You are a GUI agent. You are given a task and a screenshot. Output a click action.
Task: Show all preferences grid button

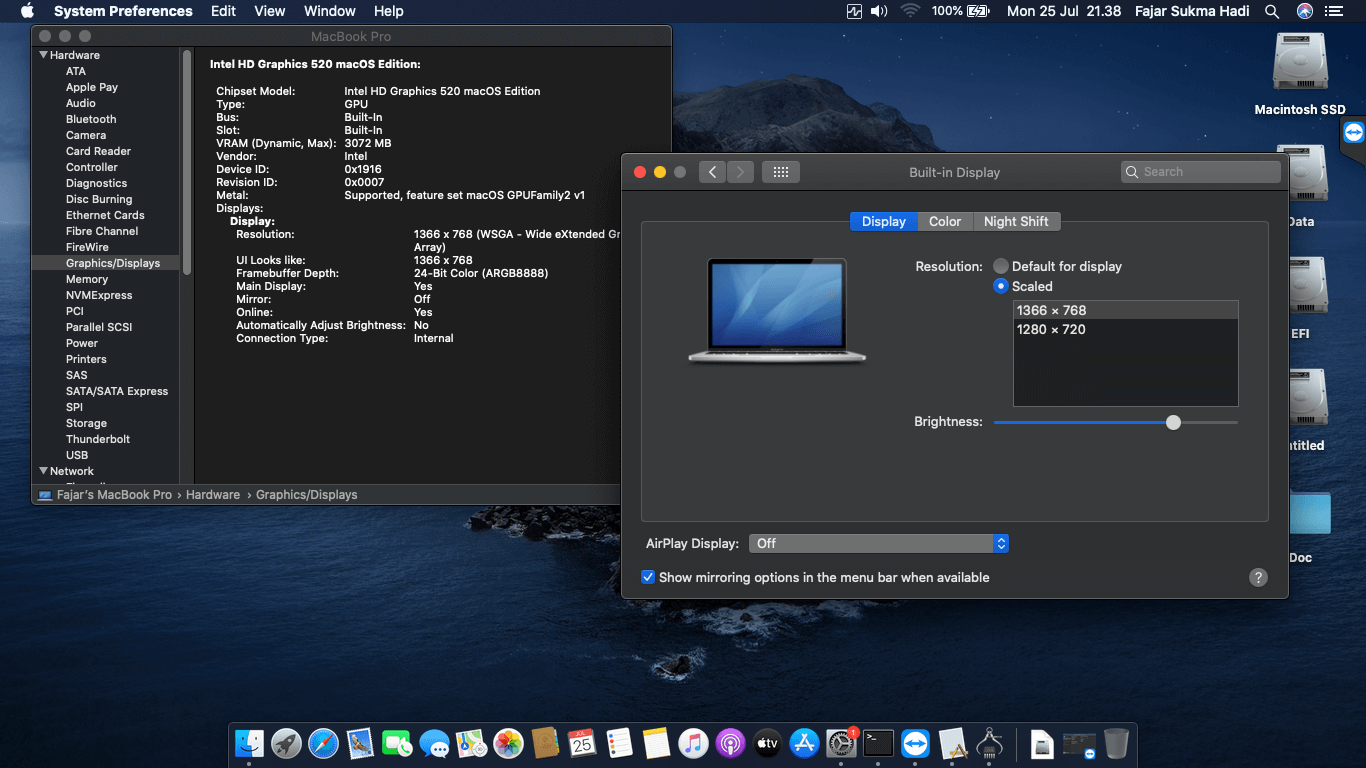coord(781,172)
